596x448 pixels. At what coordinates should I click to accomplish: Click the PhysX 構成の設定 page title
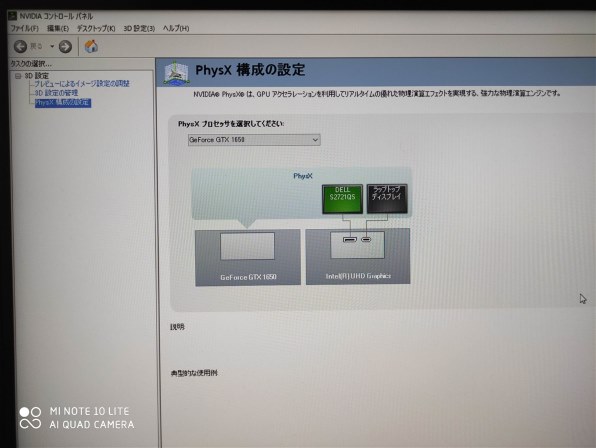coord(250,70)
